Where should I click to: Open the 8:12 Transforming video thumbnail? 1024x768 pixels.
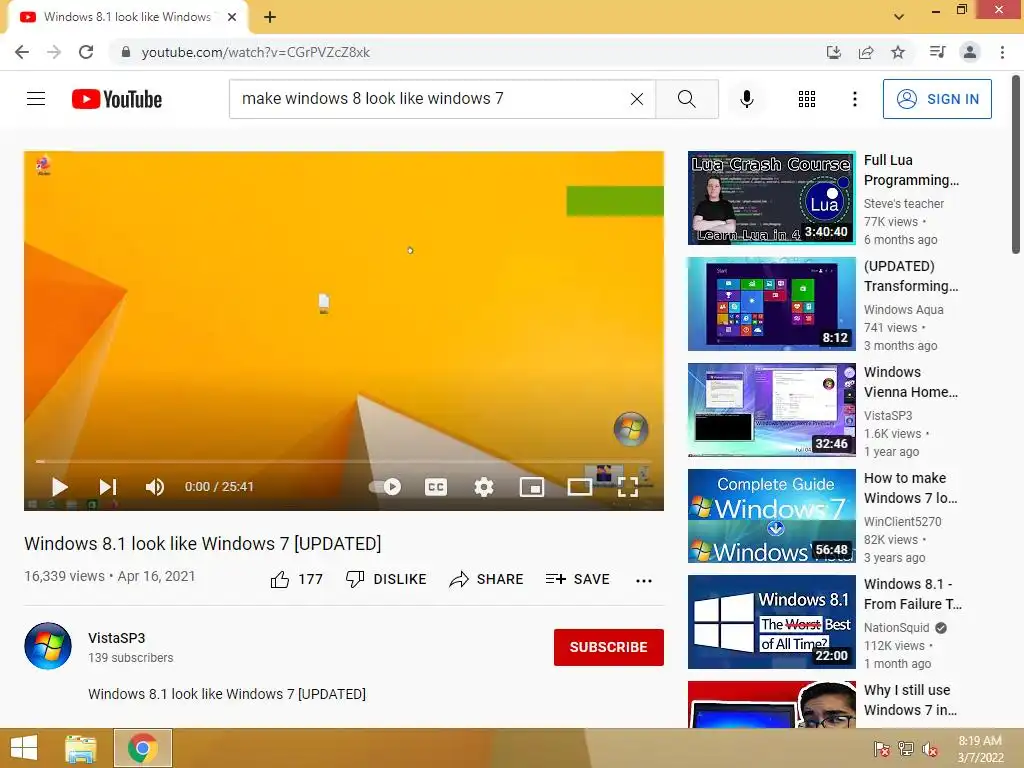tap(771, 304)
